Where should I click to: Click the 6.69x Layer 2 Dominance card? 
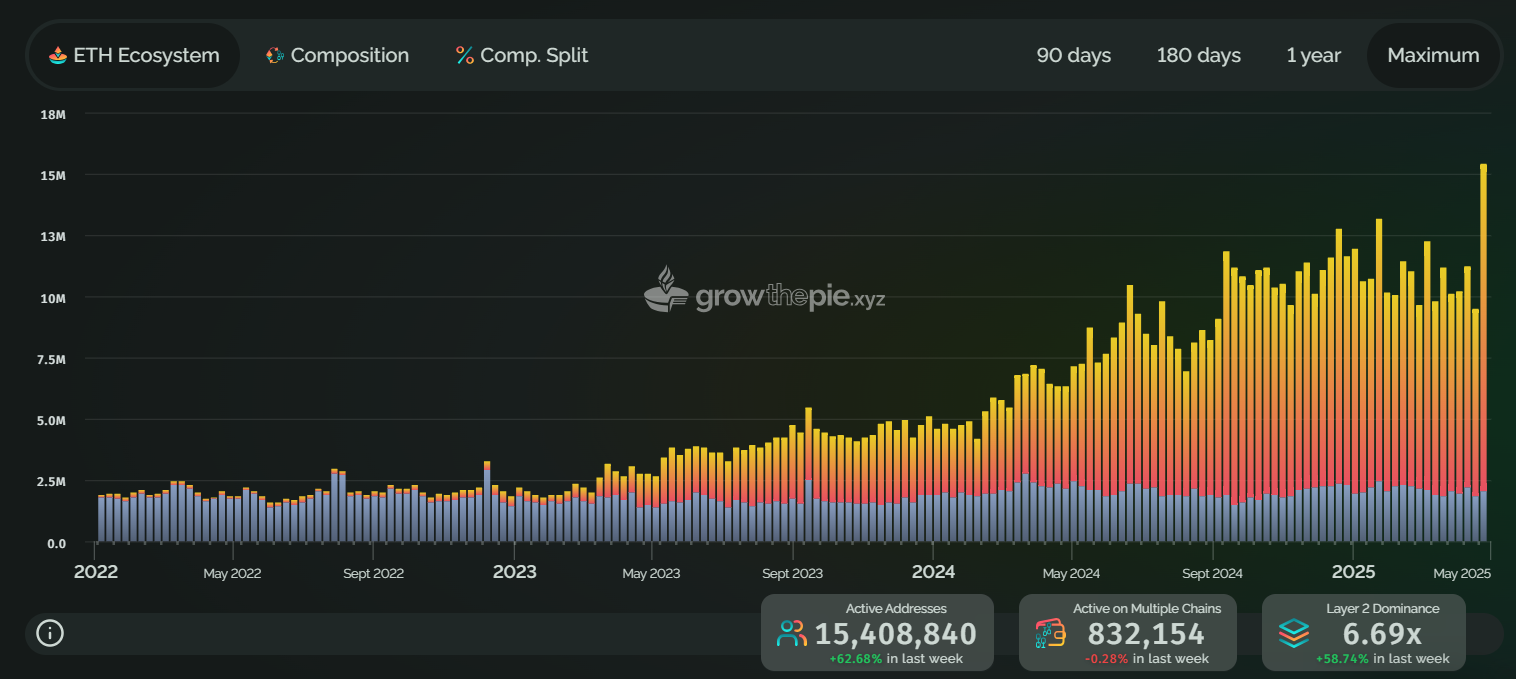click(1363, 632)
